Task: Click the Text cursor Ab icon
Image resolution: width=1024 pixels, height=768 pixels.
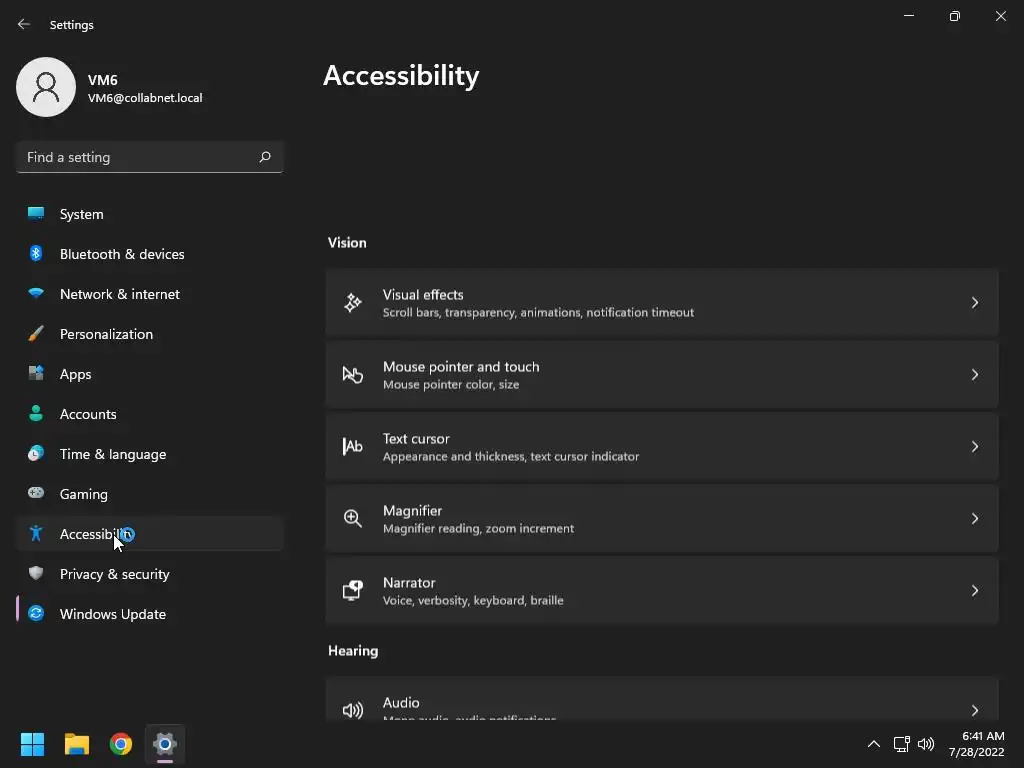Action: (352, 446)
